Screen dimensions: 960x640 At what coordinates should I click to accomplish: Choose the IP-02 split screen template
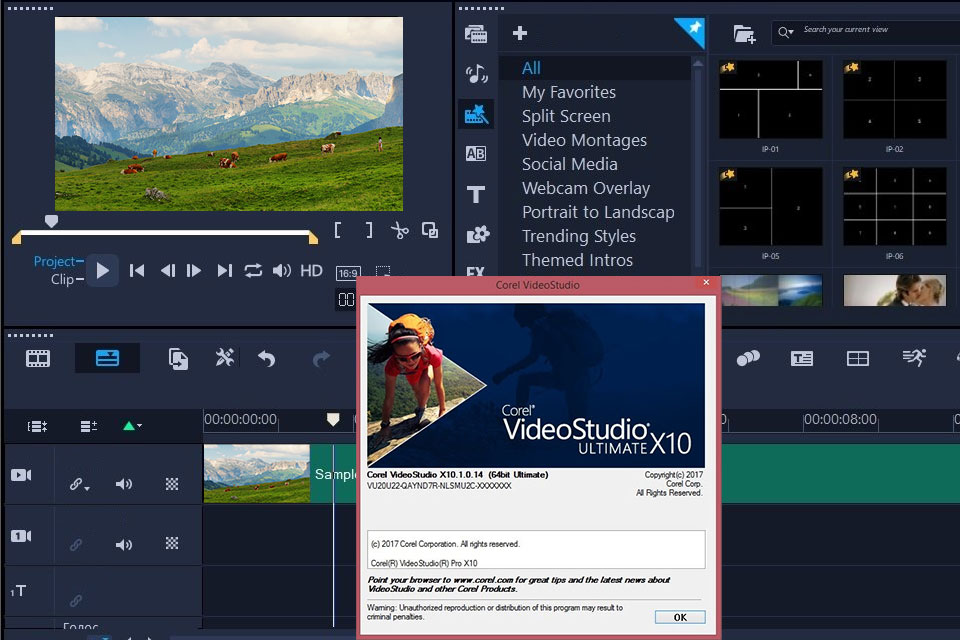894,100
